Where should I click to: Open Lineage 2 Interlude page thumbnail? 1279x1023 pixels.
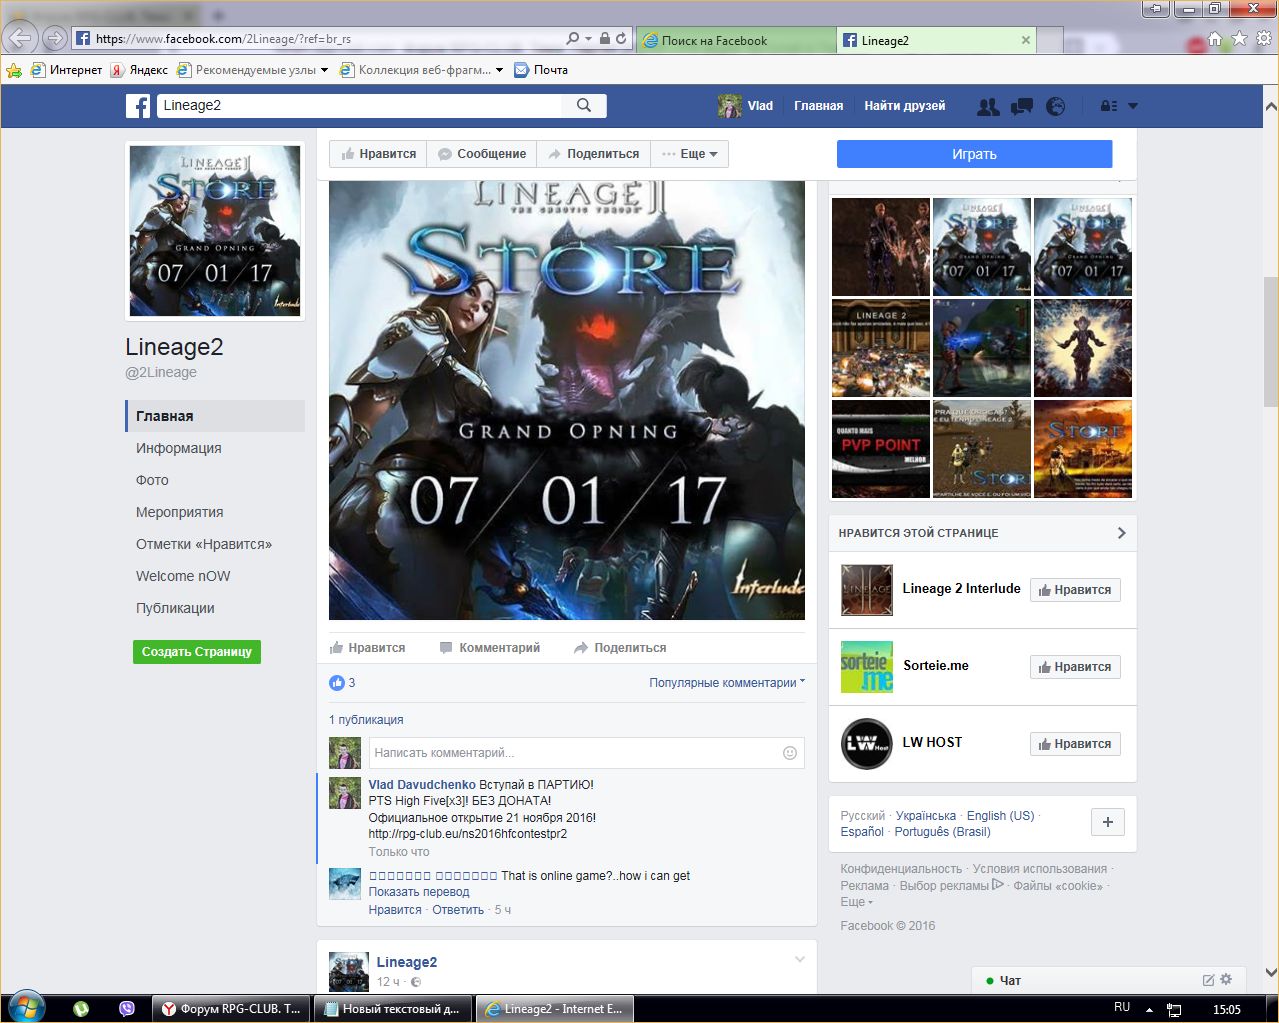tap(866, 590)
